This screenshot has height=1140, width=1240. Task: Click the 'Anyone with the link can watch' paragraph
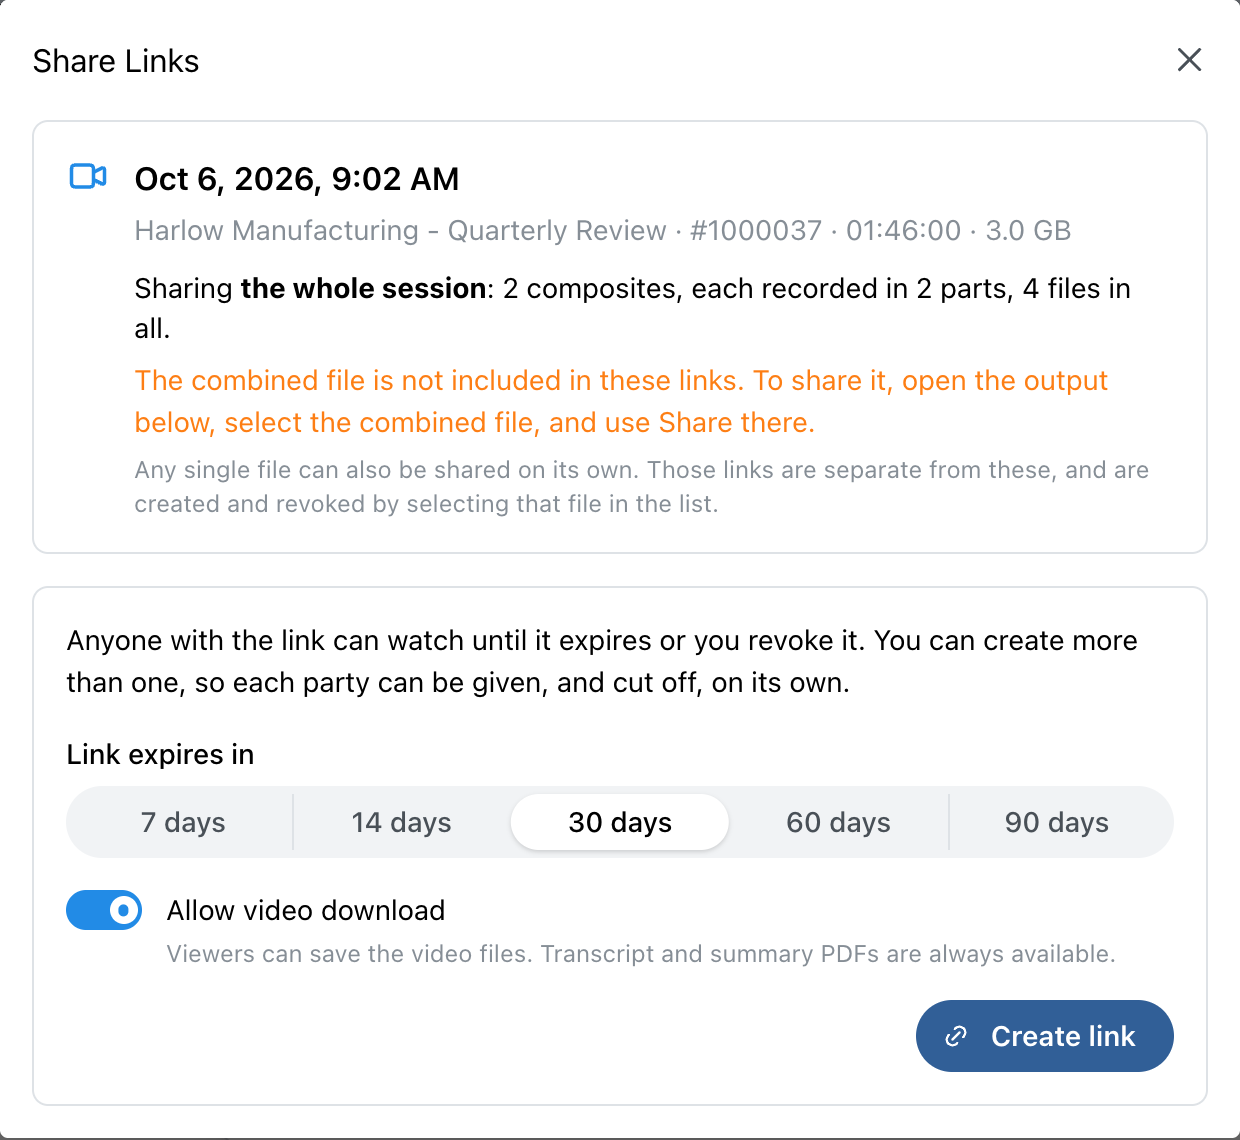[602, 661]
